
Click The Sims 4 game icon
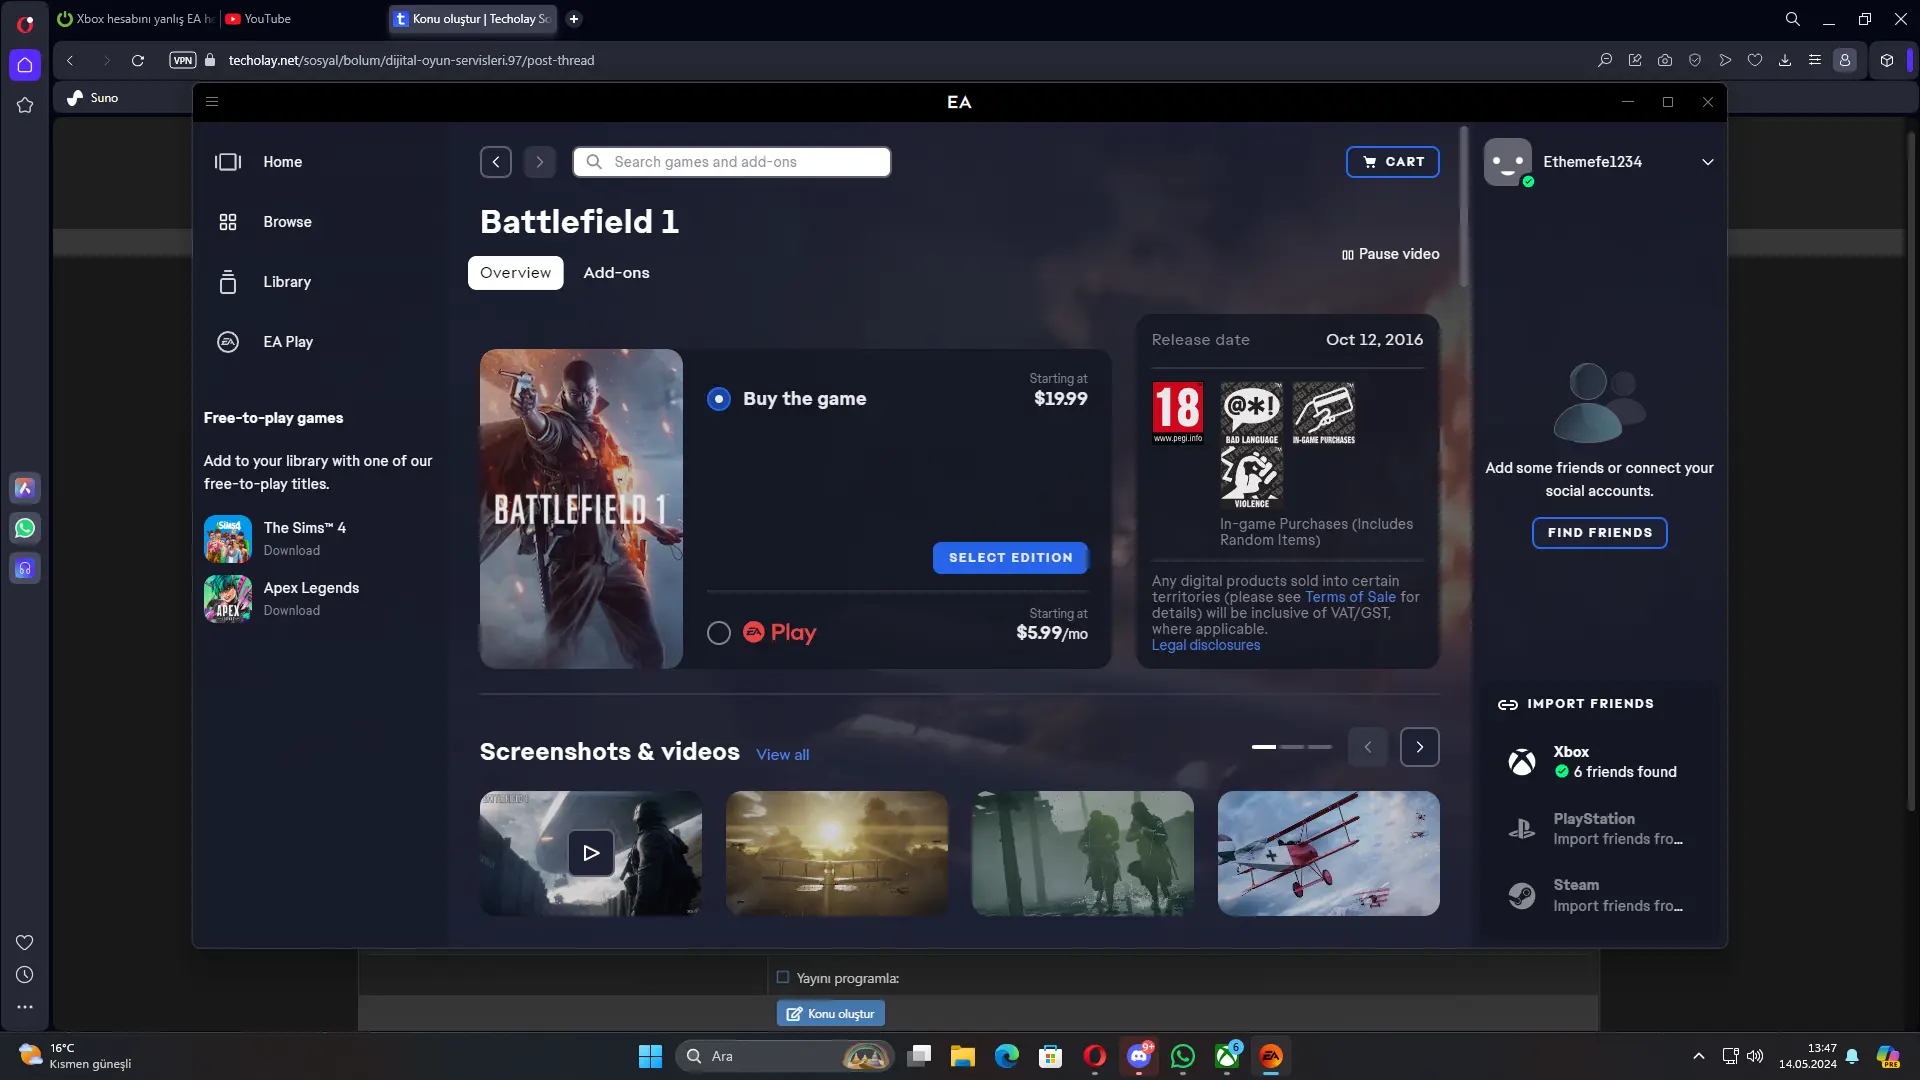click(x=228, y=539)
